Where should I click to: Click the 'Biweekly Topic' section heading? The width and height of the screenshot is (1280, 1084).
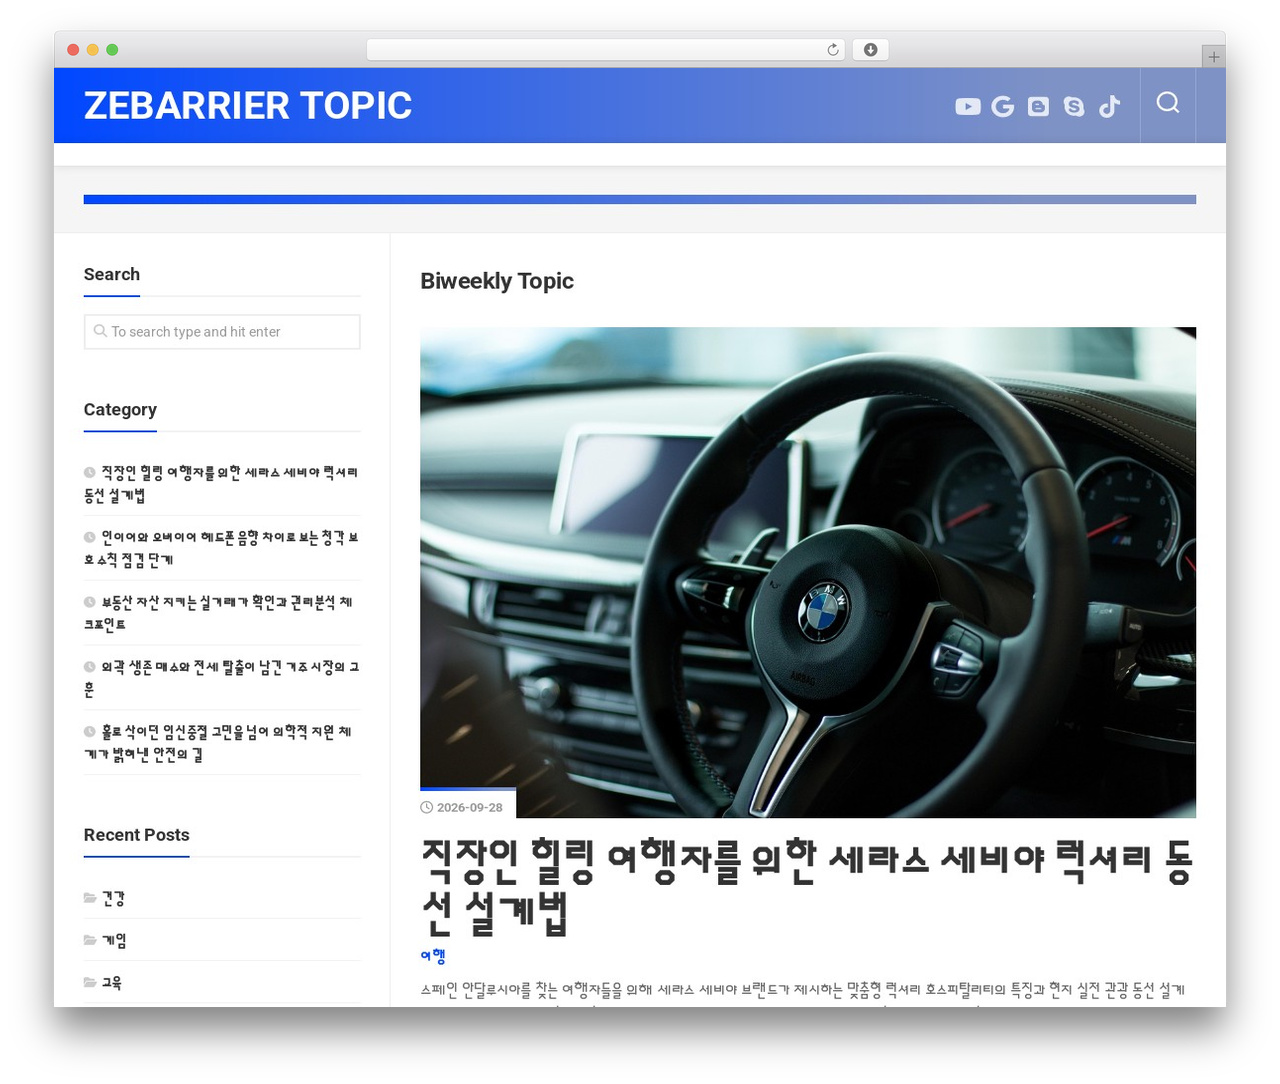click(497, 281)
